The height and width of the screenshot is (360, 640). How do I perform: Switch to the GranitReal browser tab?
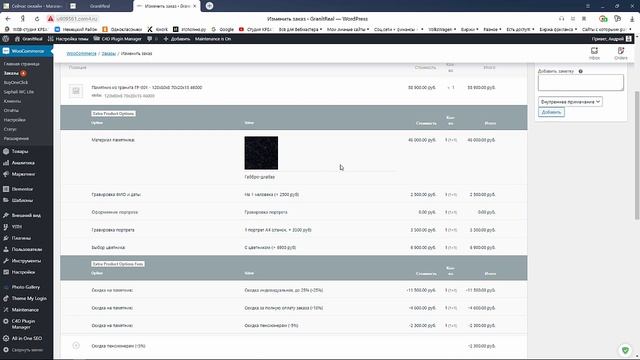(100, 6)
